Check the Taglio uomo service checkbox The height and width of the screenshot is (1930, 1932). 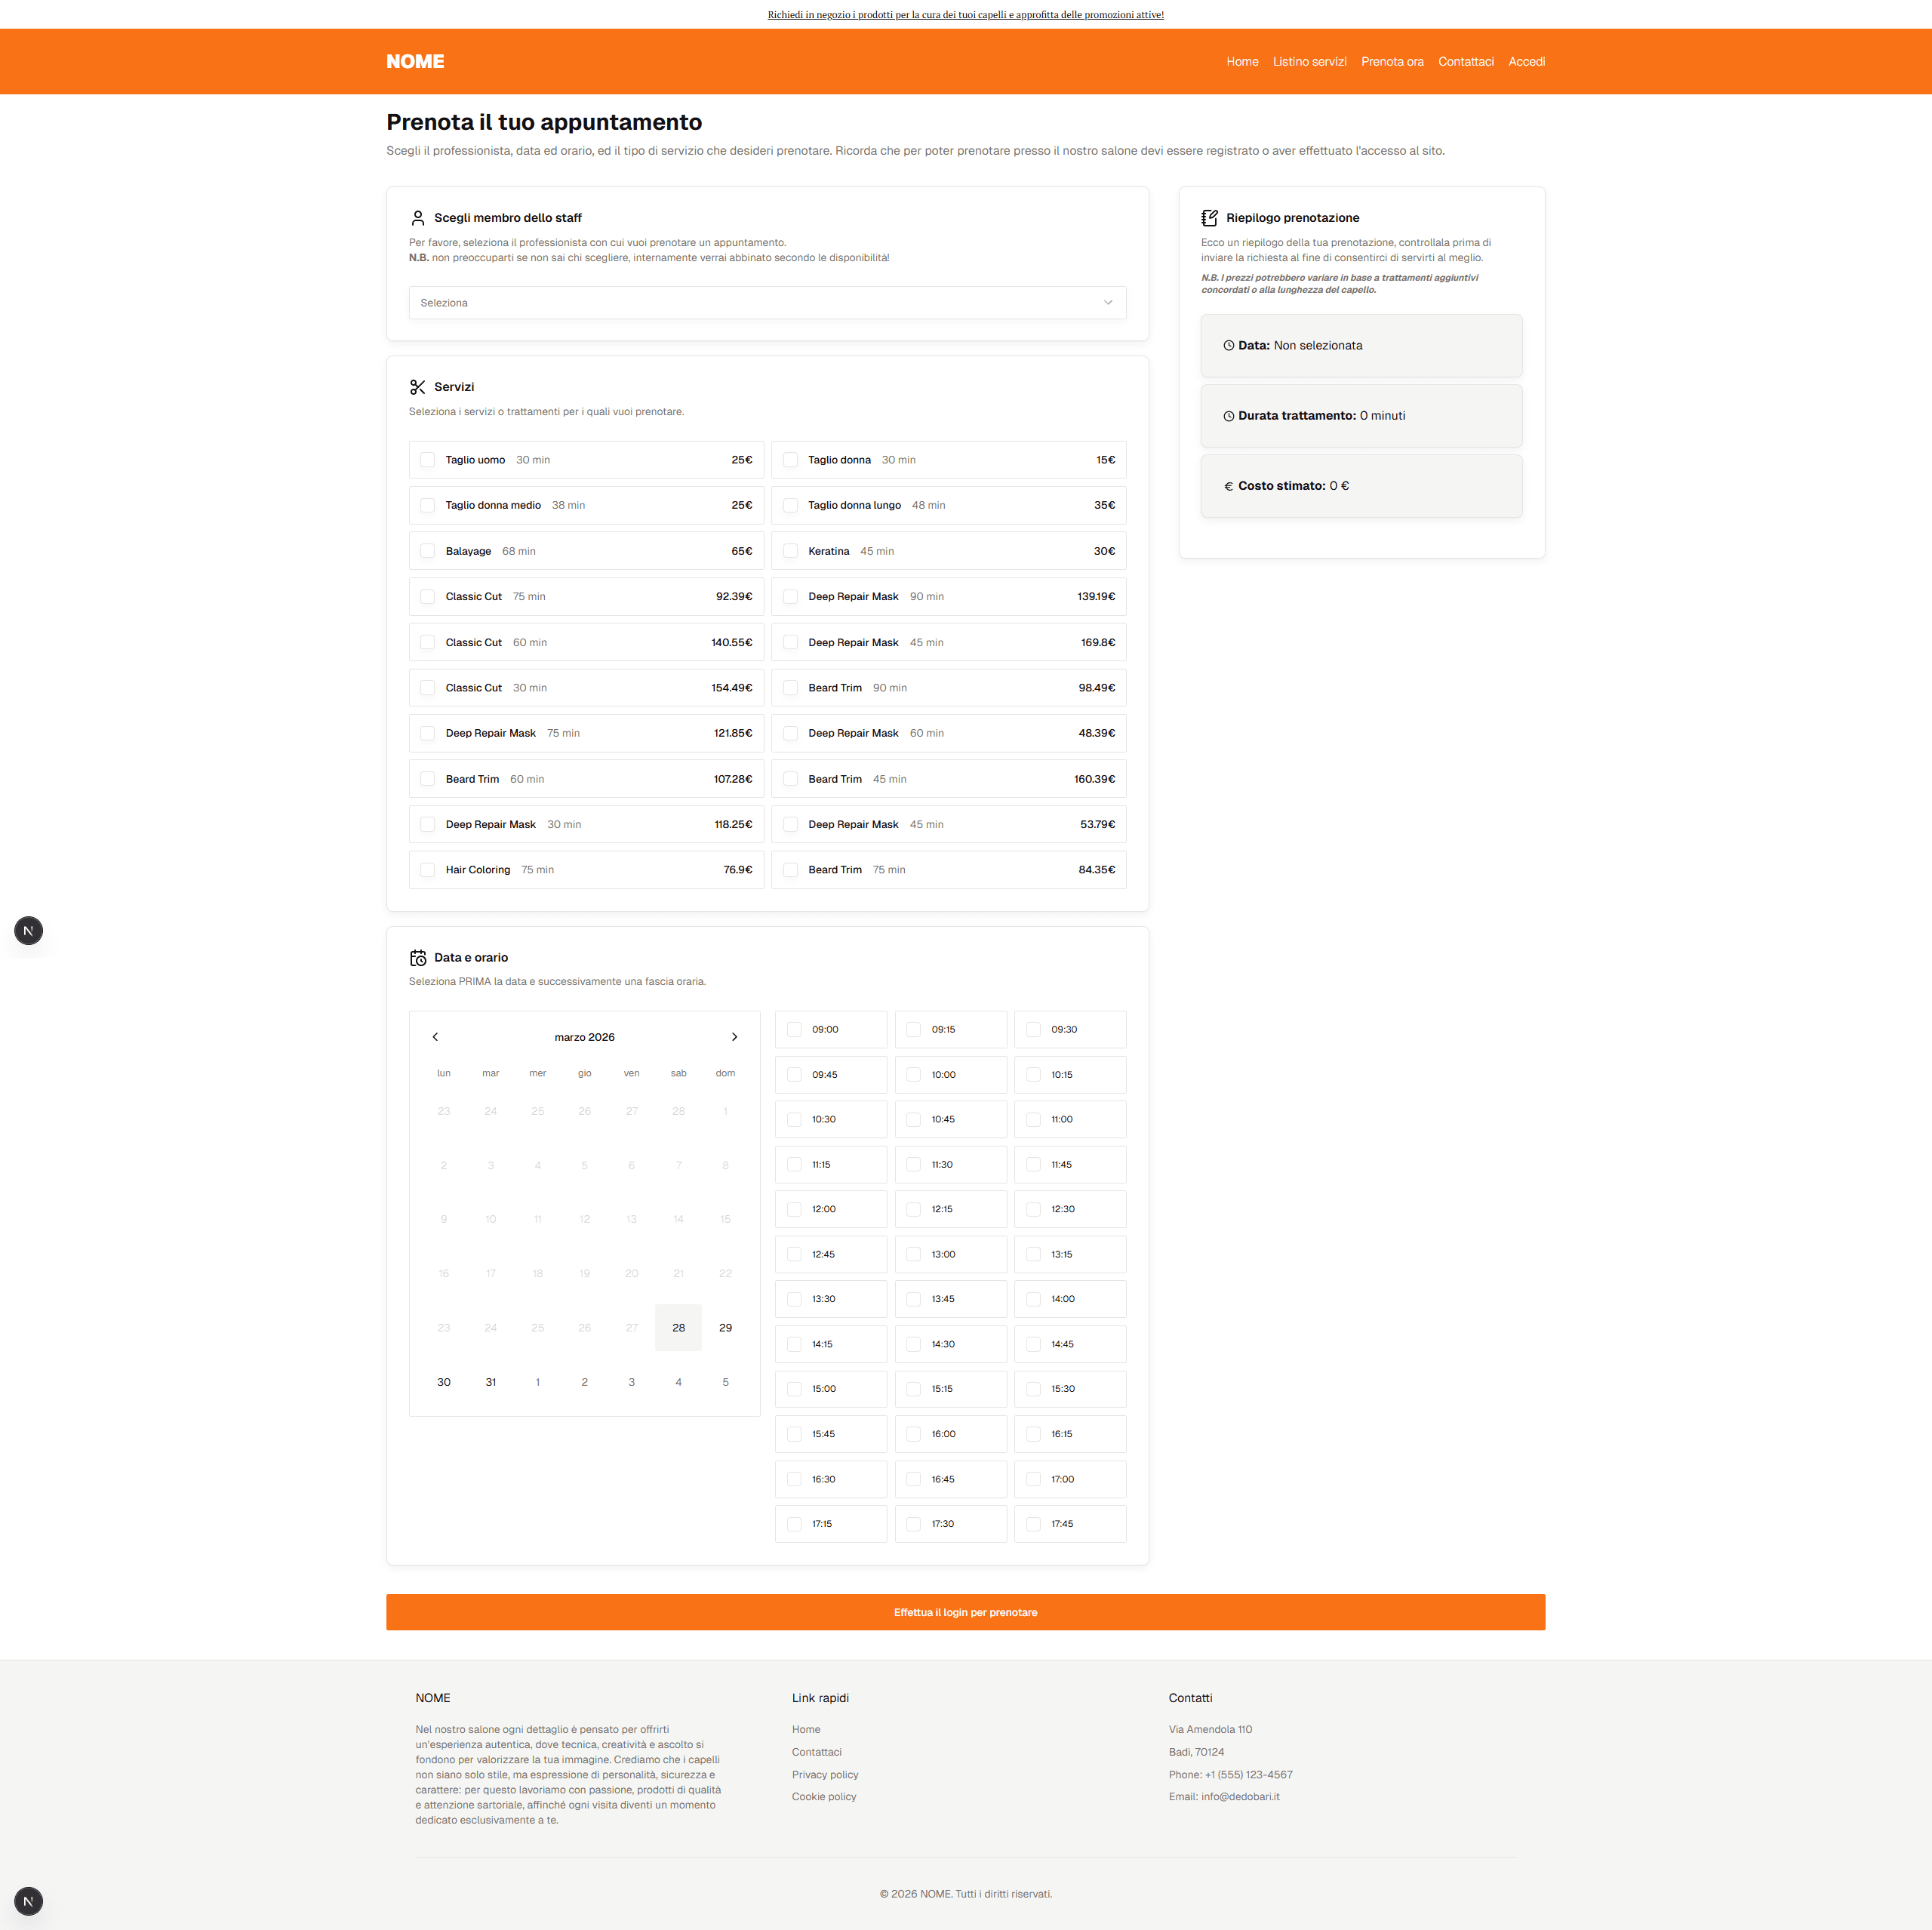tap(428, 460)
